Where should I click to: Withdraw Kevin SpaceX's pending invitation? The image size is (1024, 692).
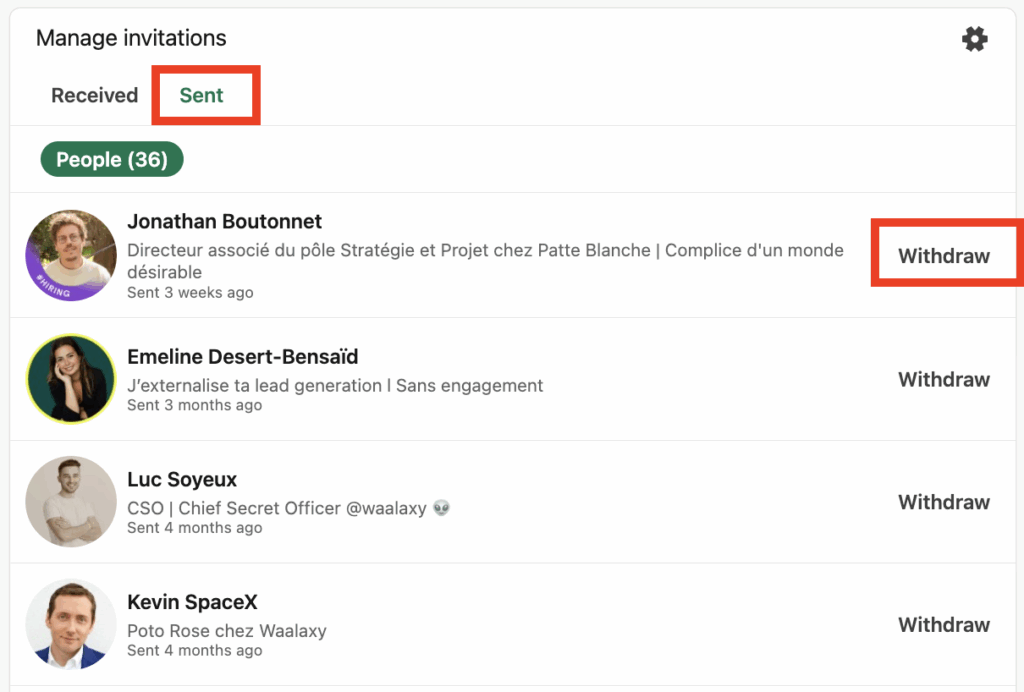943,625
